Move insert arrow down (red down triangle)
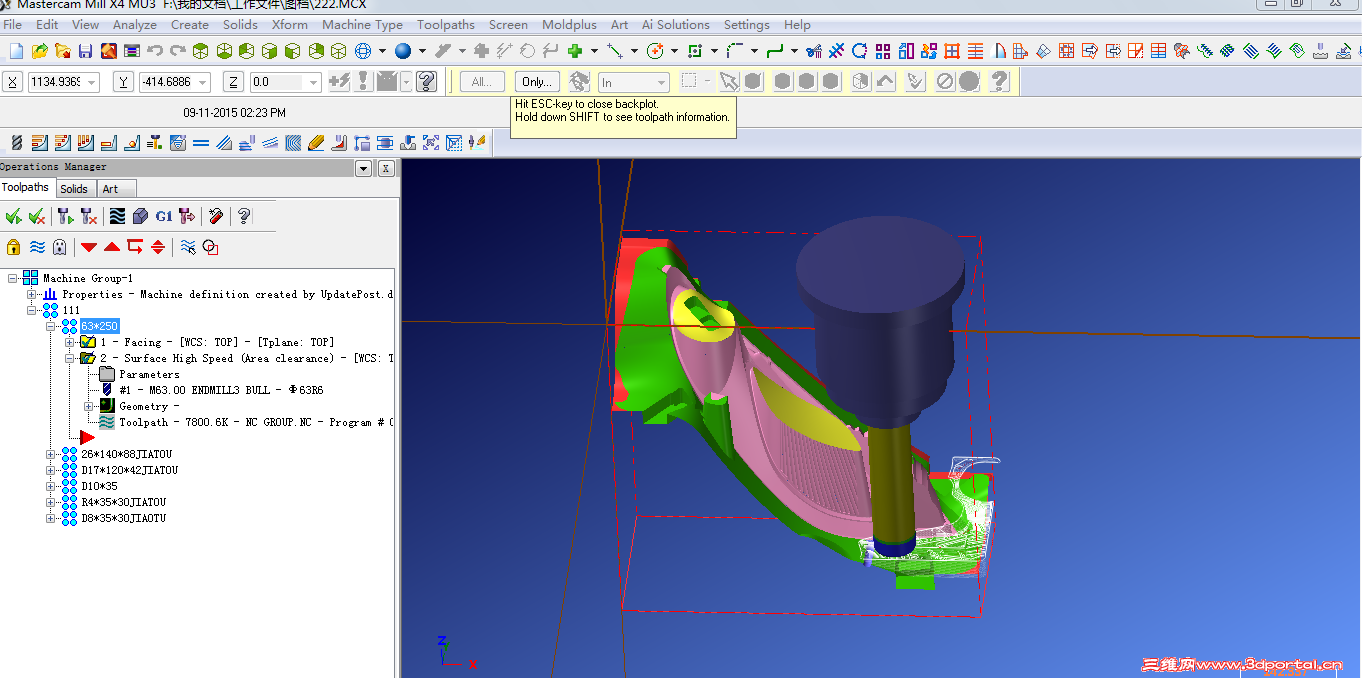The width and height of the screenshot is (1362, 678). click(89, 247)
